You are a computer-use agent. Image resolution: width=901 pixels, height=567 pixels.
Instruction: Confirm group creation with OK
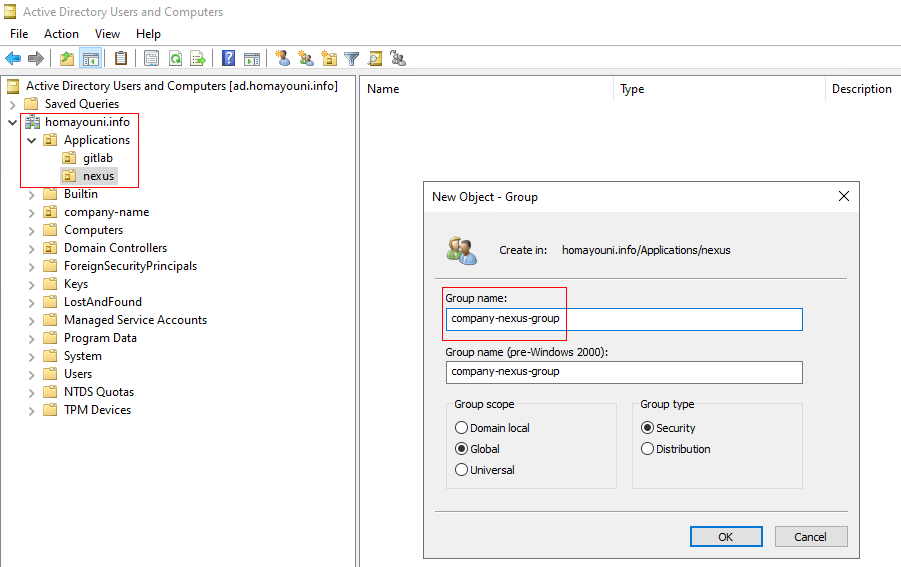point(726,537)
